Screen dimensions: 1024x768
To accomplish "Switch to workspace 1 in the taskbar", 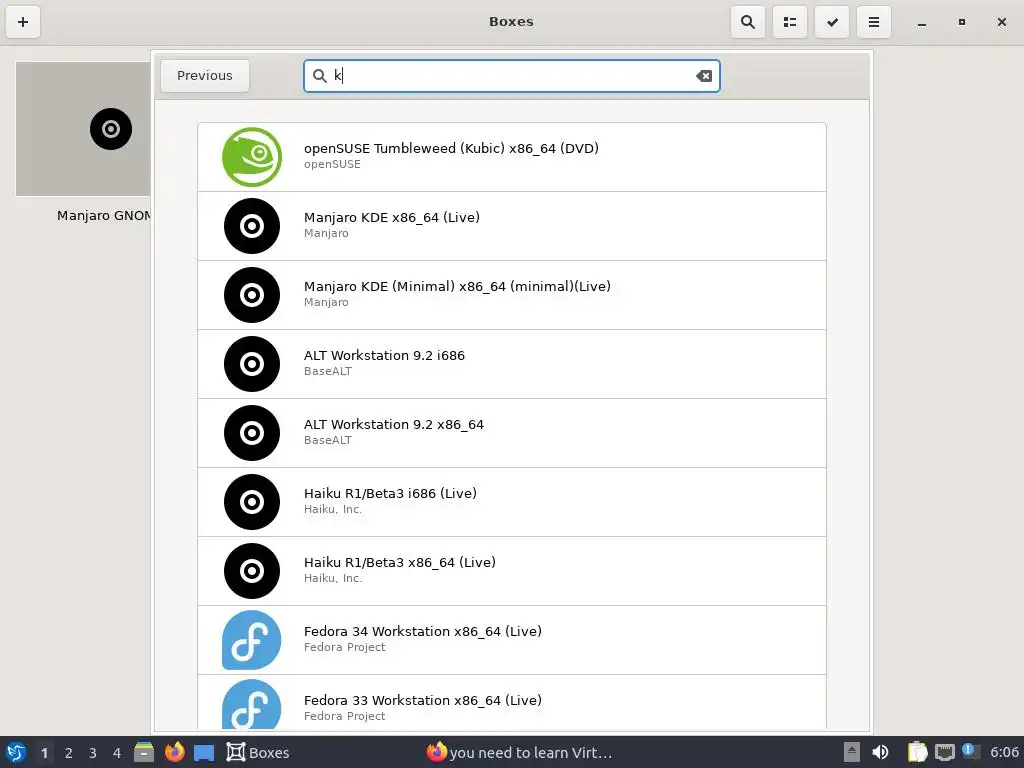I will pyautogui.click(x=44, y=753).
